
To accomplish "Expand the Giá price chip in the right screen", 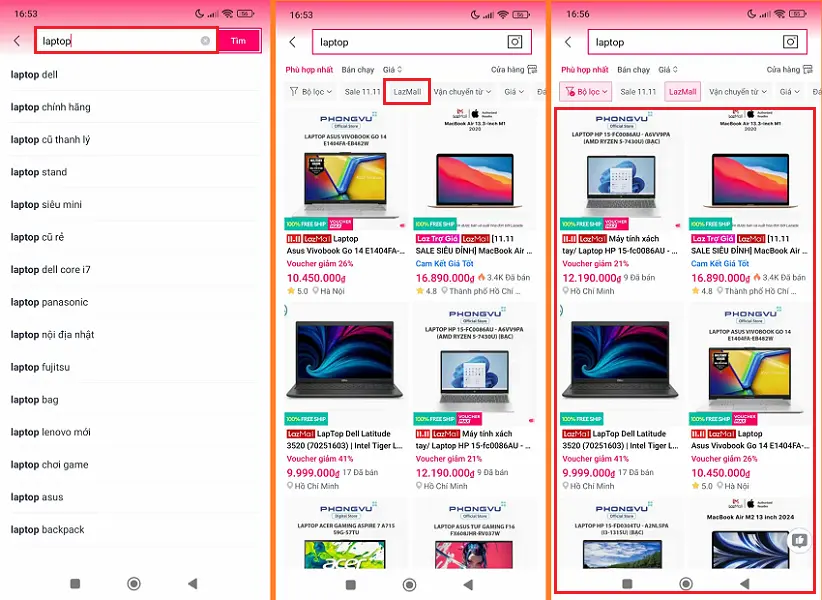I will tap(789, 92).
